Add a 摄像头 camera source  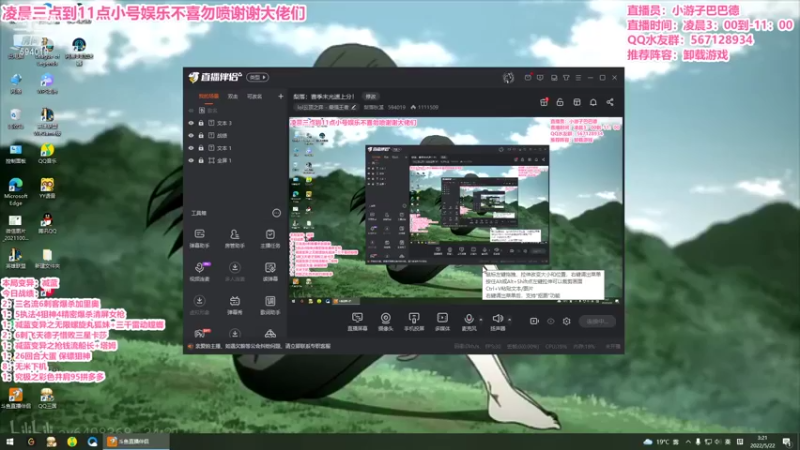click(x=386, y=322)
